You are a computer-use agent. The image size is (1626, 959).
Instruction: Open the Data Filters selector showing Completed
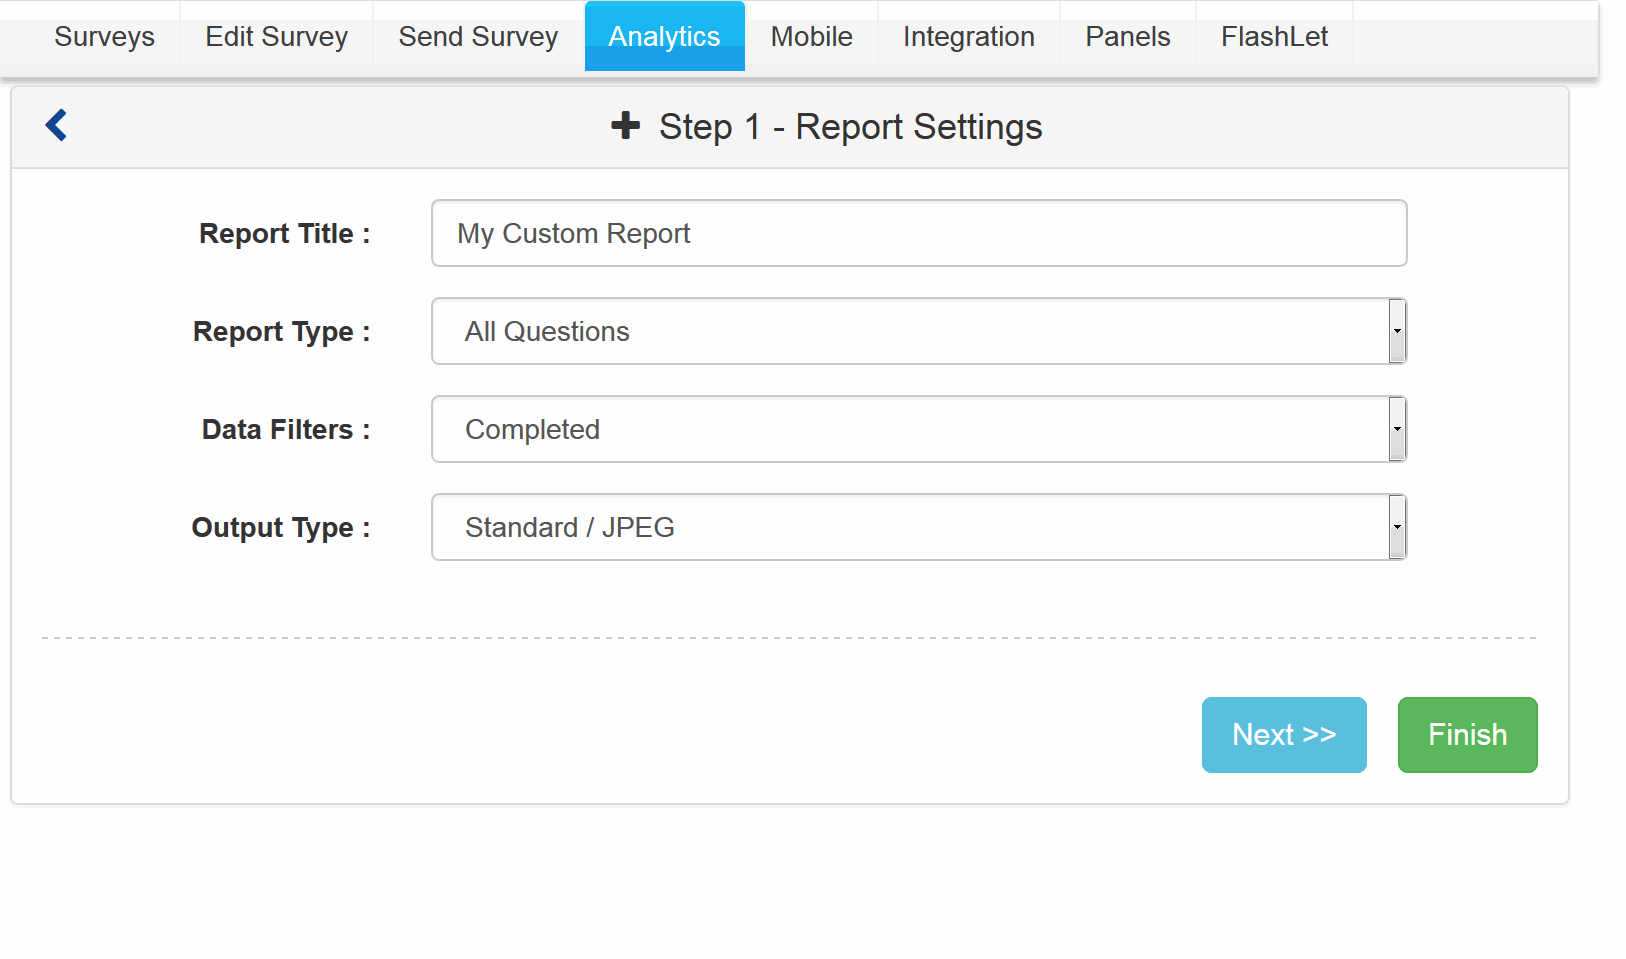900,429
